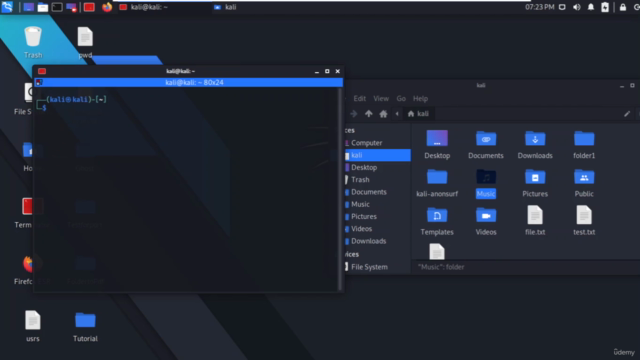Click the show desktop panel icon
640x360 pixels.
(x=28, y=7)
